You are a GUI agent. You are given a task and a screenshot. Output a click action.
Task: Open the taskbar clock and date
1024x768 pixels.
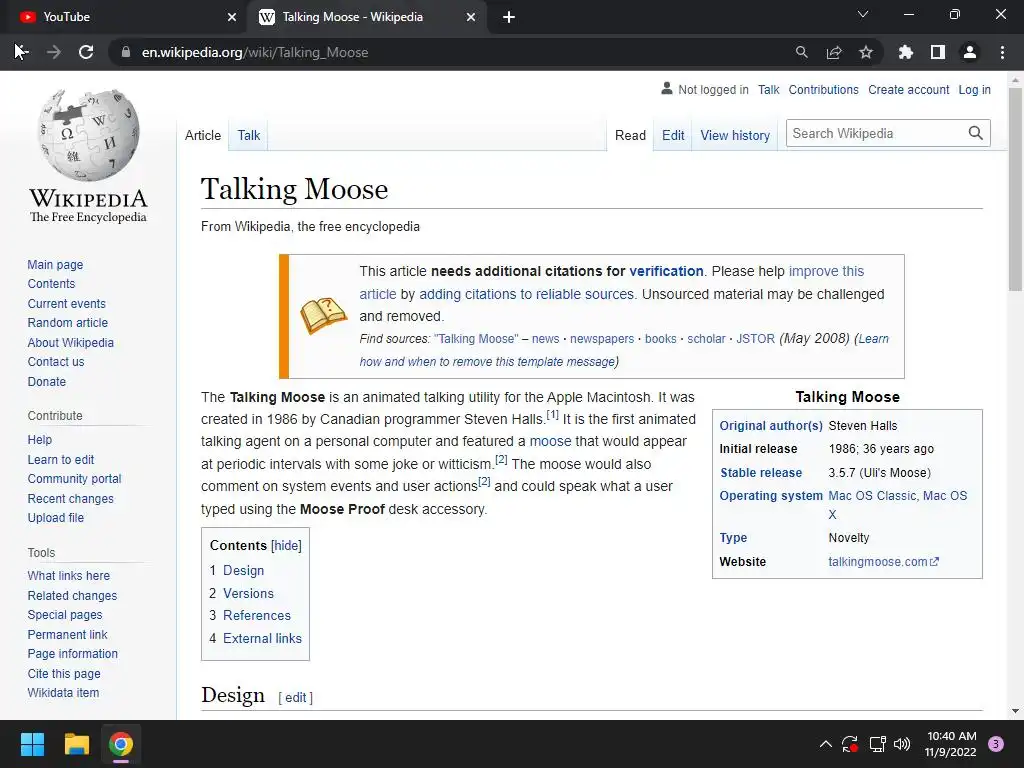[951, 744]
